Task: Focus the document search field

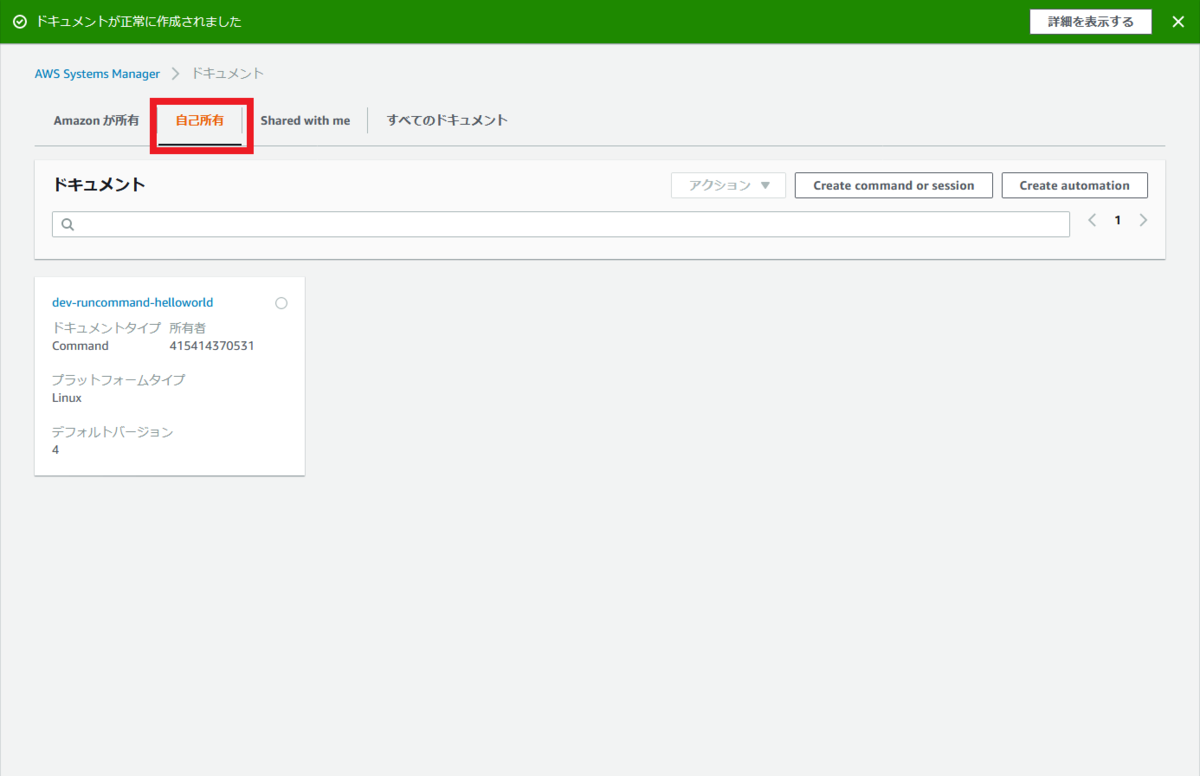Action: click(x=560, y=224)
